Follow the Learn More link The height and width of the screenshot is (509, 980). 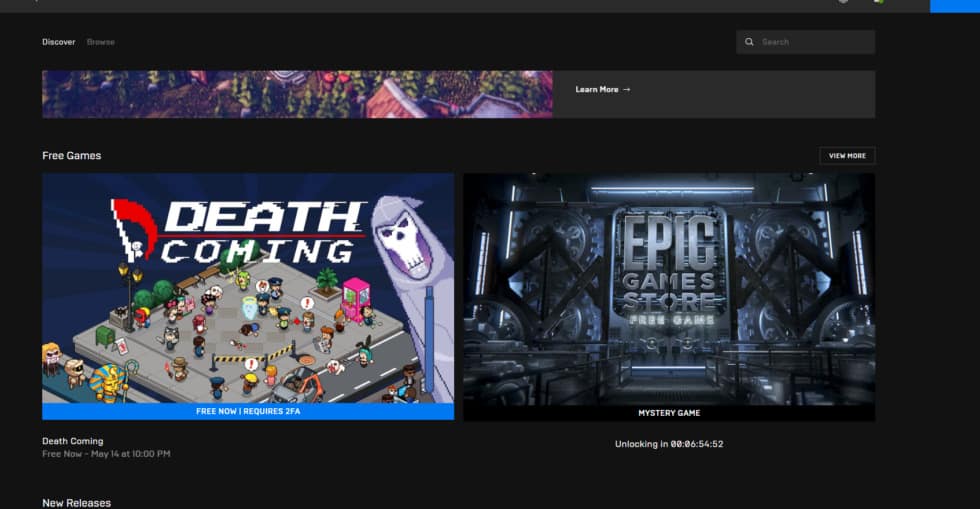[602, 89]
